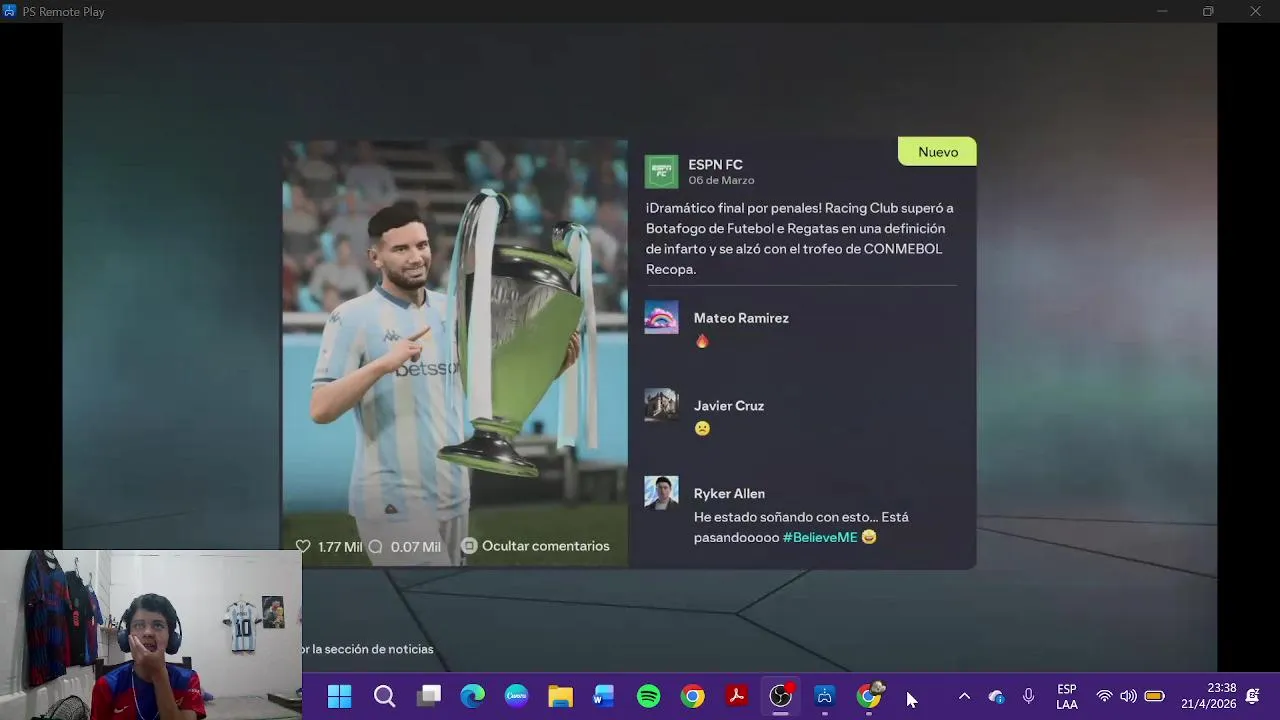1280x720 pixels.
Task: Click the microphone tray icon
Action: [x=1028, y=696]
